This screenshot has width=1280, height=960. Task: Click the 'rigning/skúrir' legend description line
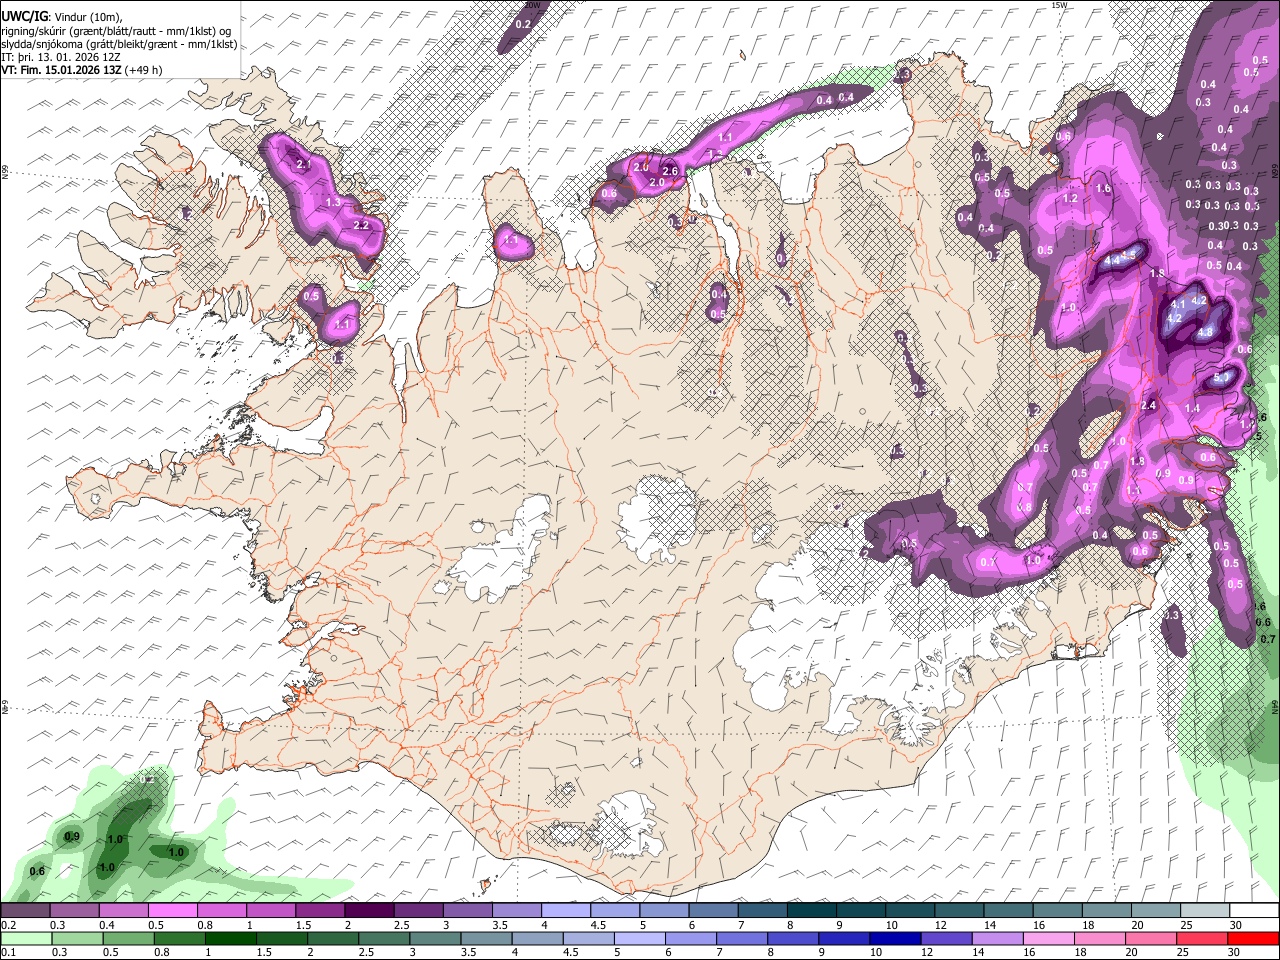pos(116,31)
